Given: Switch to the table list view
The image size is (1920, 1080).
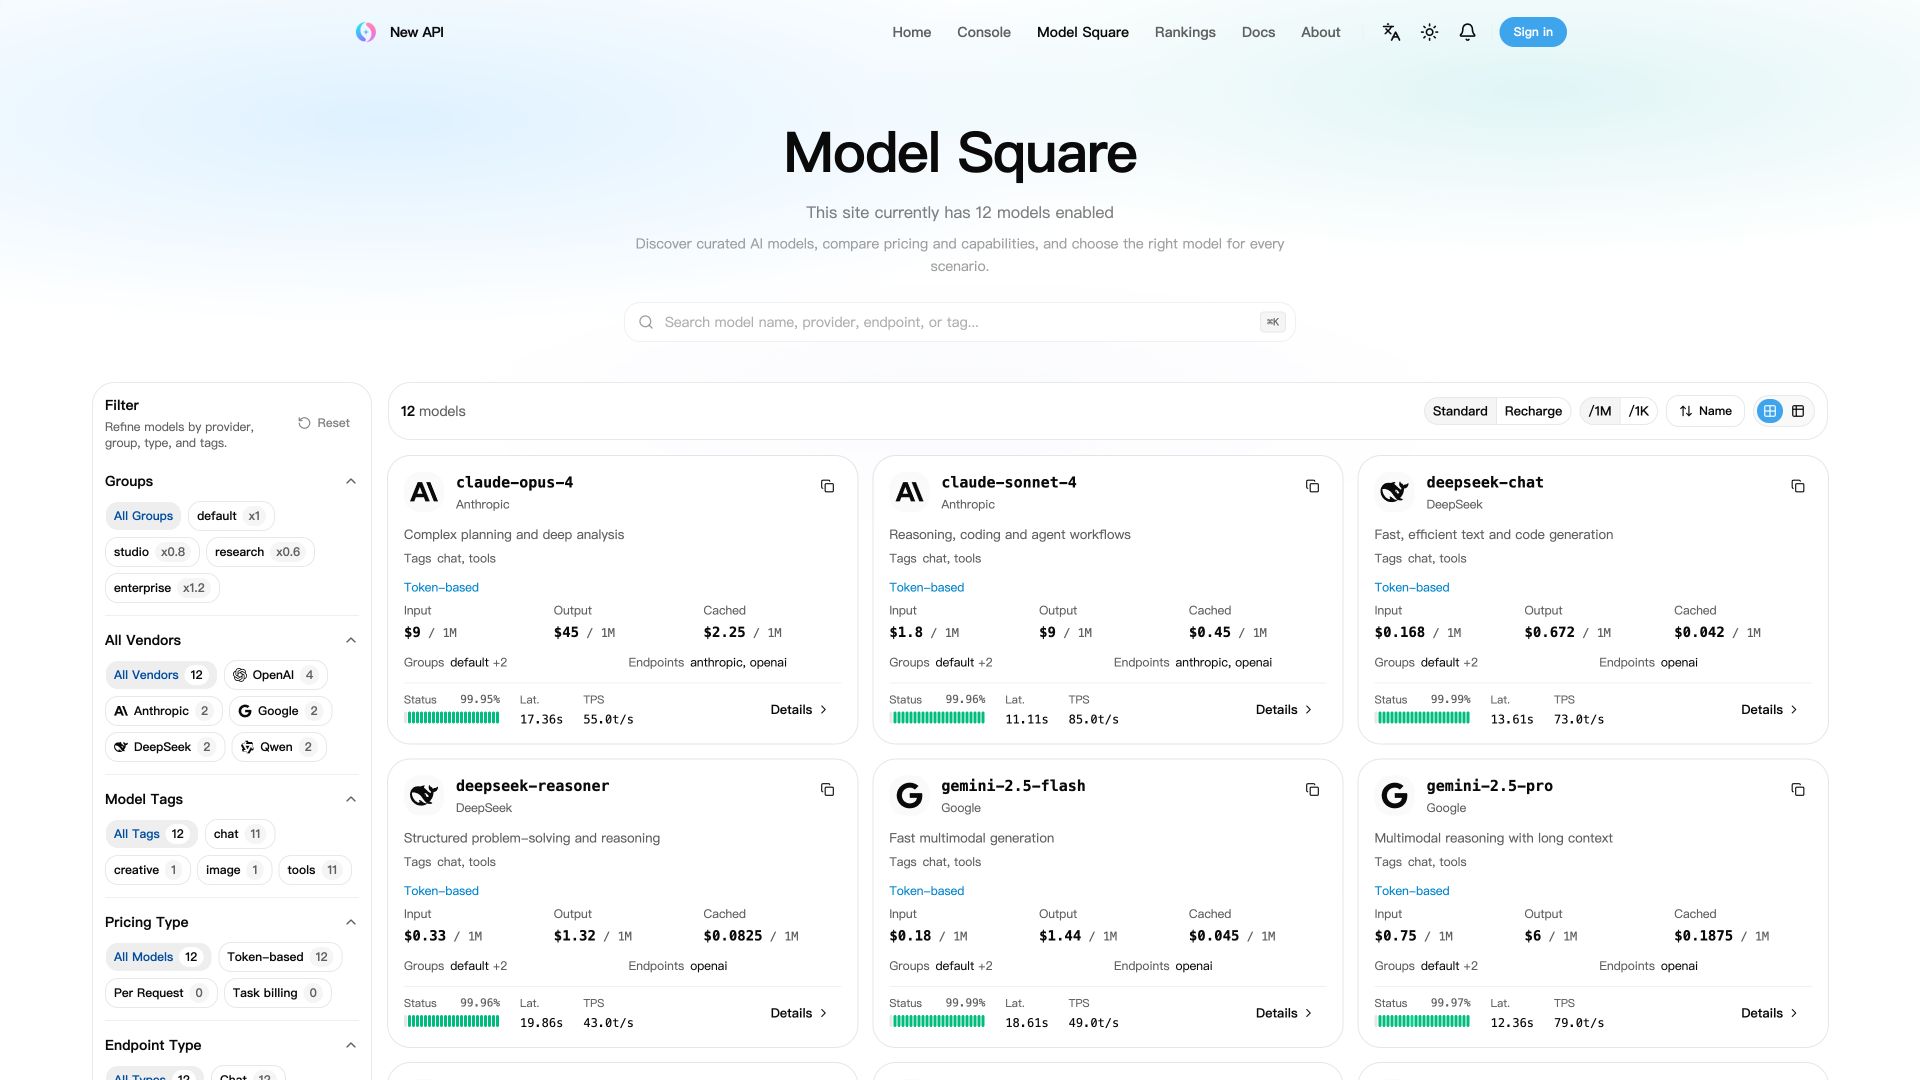Looking at the screenshot, I should point(1798,411).
